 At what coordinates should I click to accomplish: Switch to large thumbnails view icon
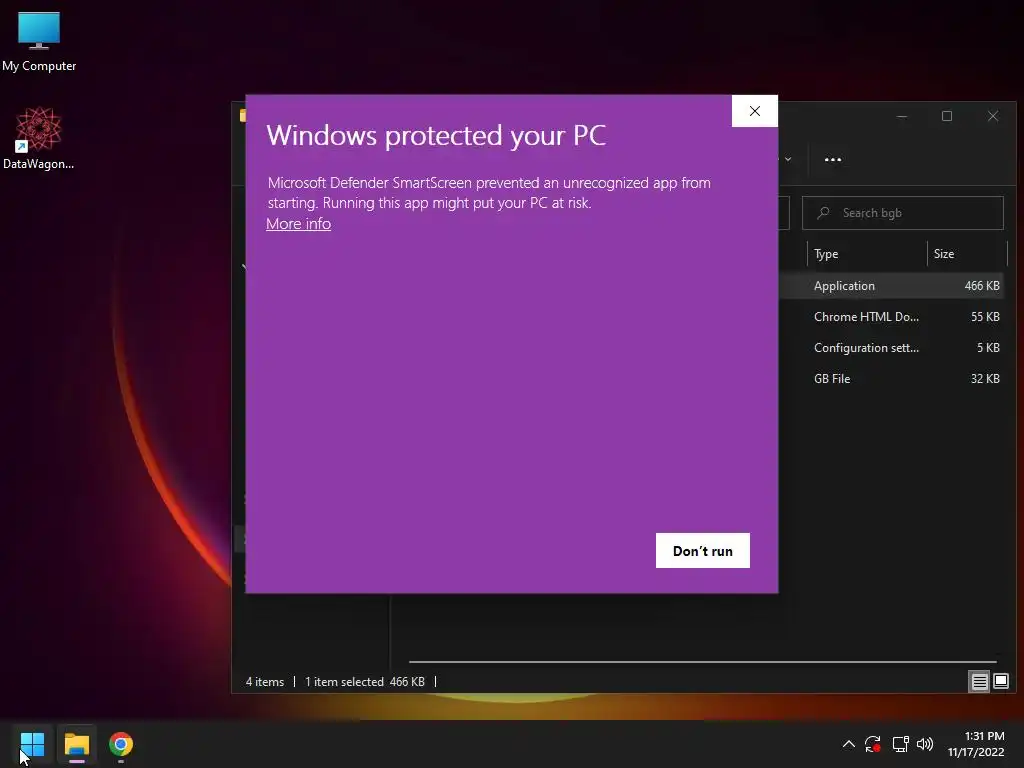pyautogui.click(x=1000, y=682)
